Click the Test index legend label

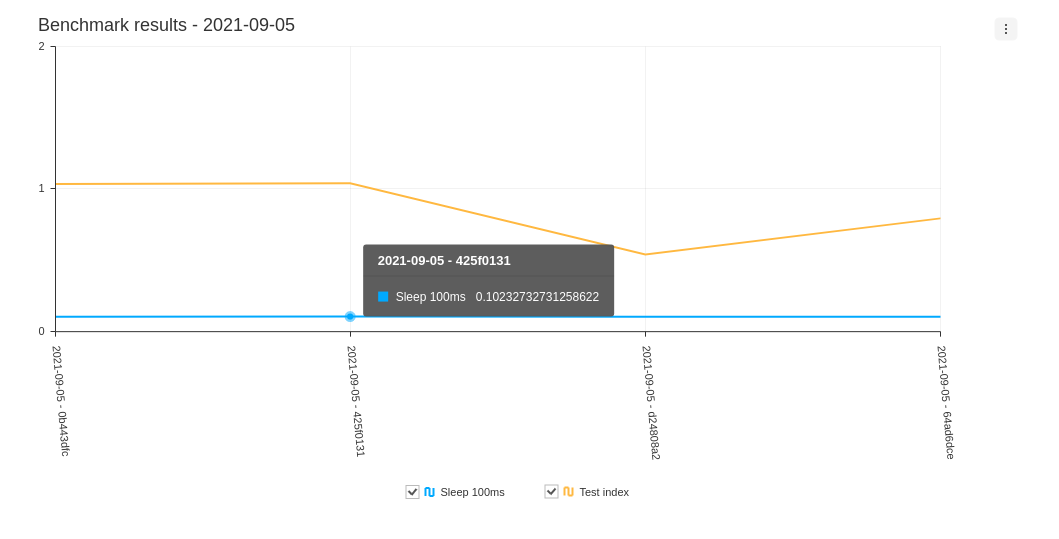click(604, 492)
